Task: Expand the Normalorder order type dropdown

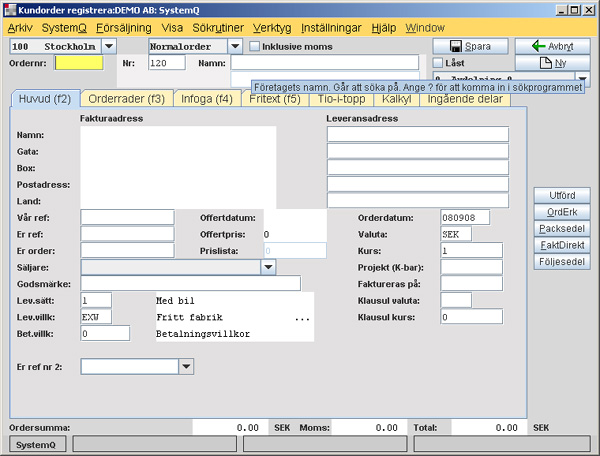Action: click(235, 46)
